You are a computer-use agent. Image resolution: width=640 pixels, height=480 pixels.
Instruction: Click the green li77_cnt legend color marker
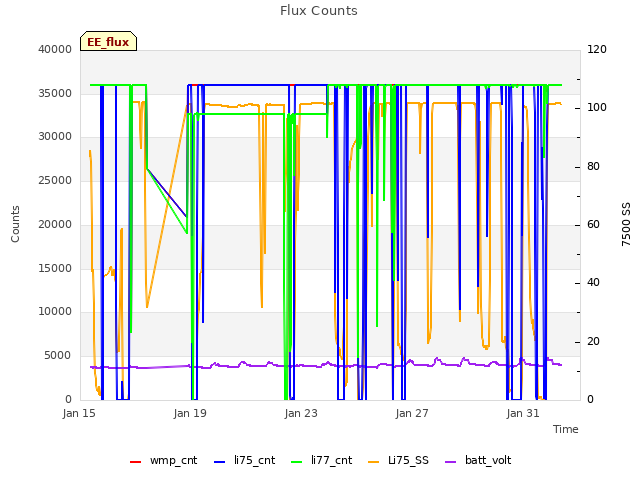point(297,462)
